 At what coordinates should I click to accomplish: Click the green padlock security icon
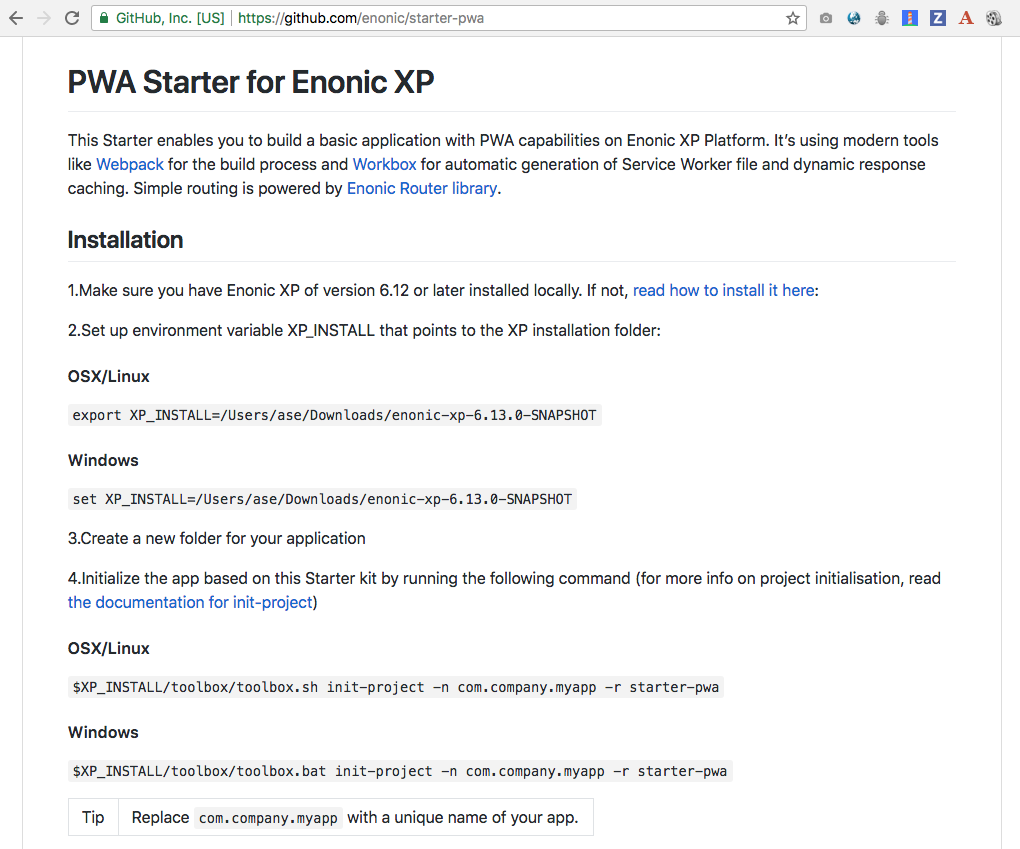(x=104, y=18)
